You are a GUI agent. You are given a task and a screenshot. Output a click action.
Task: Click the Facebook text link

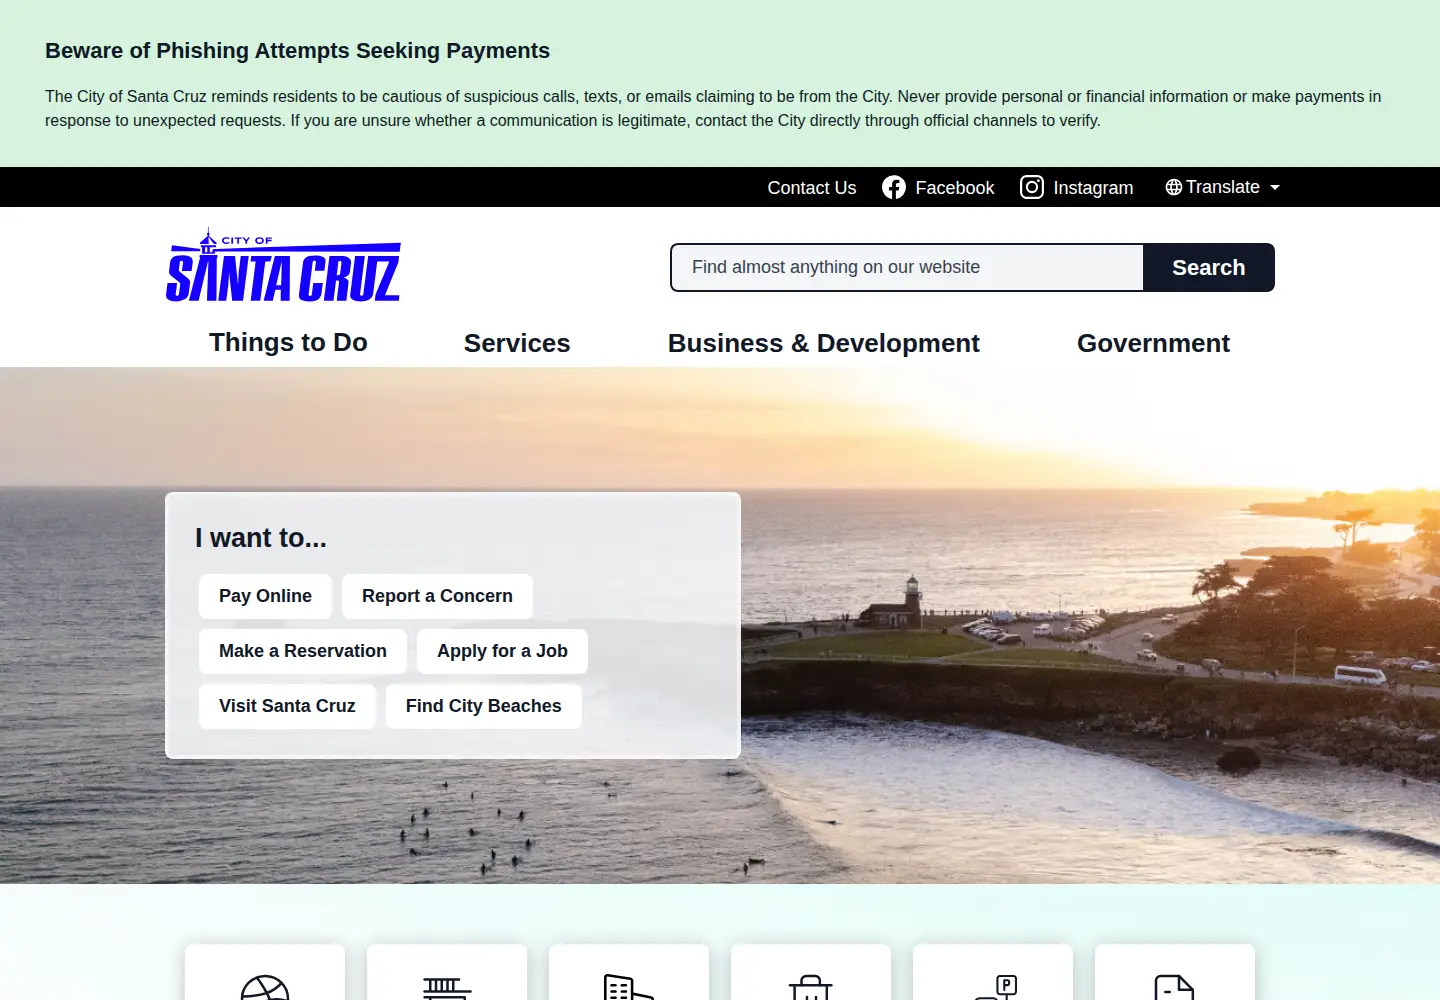click(x=955, y=188)
